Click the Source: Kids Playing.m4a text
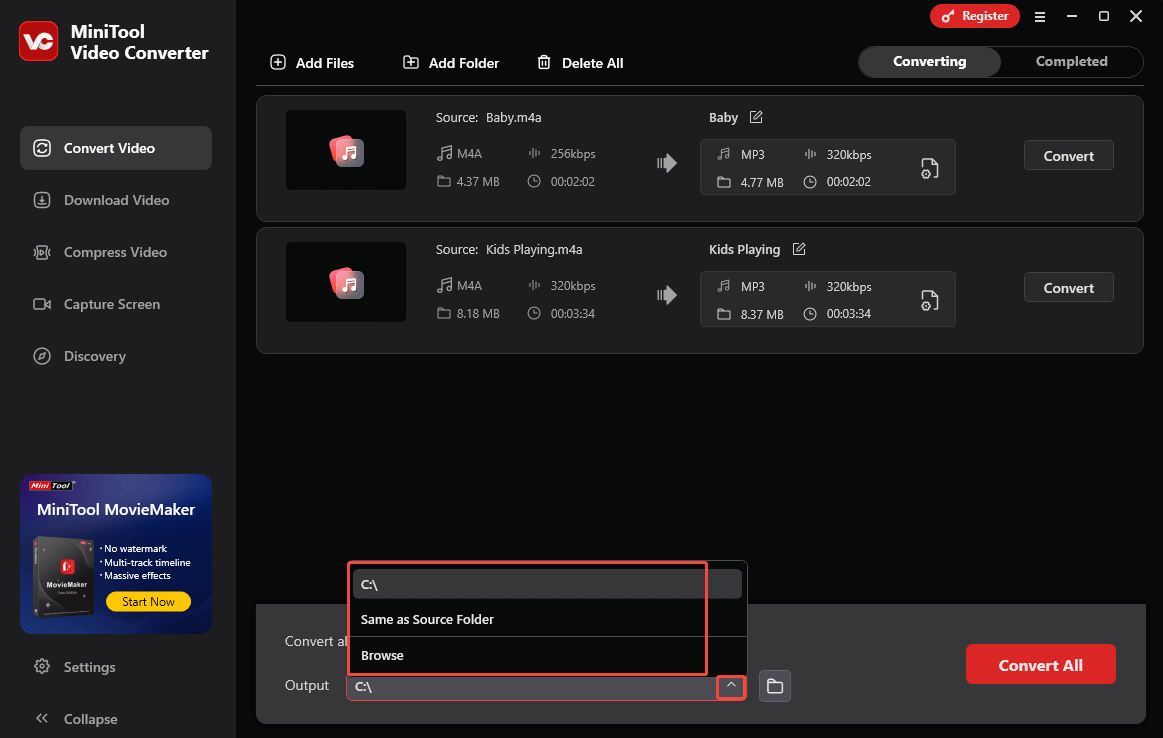 [509, 249]
